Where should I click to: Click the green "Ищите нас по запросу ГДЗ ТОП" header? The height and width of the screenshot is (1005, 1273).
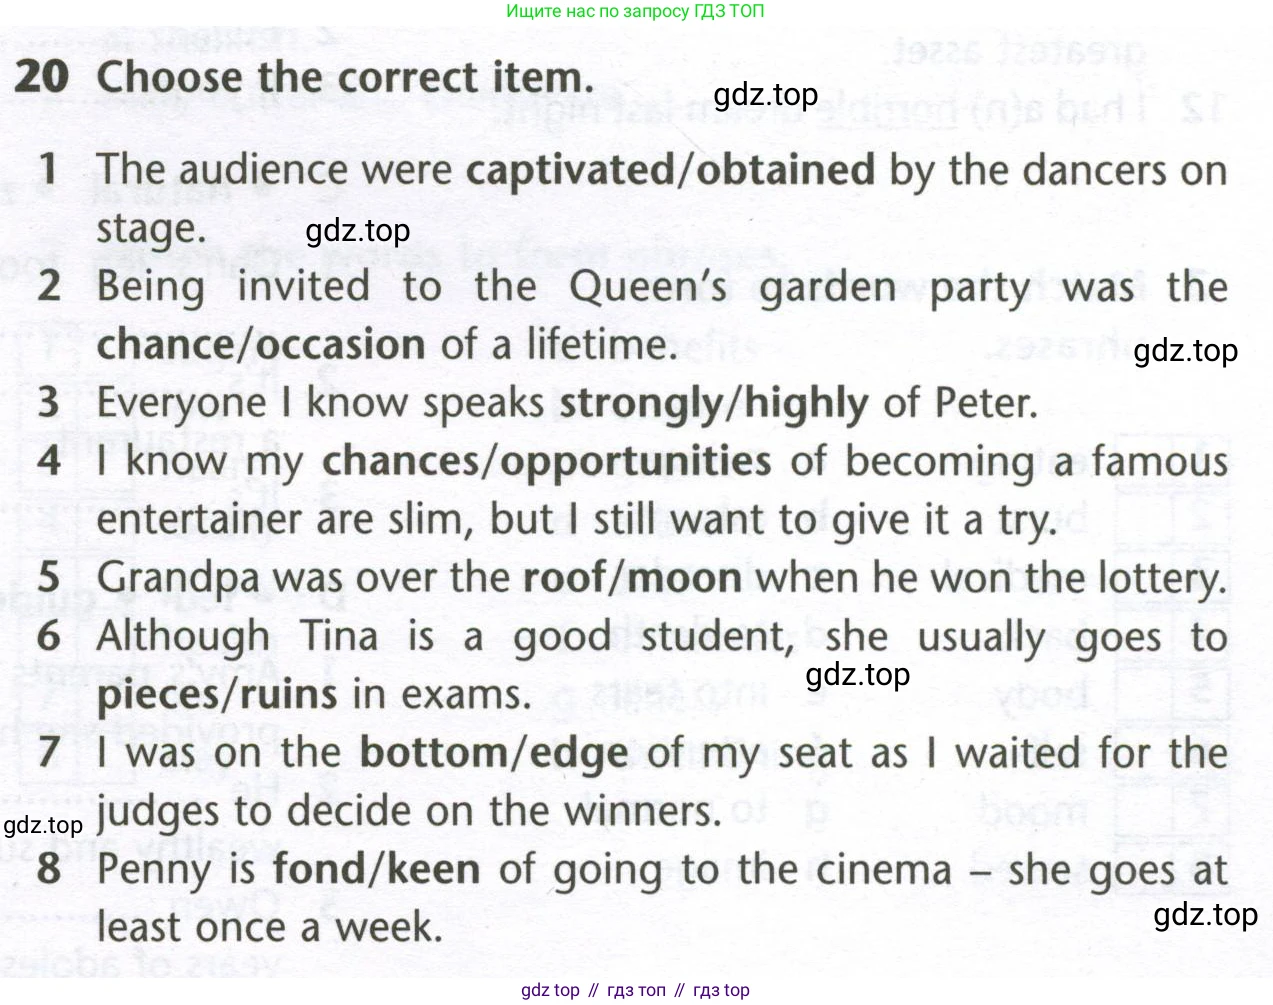635,12
